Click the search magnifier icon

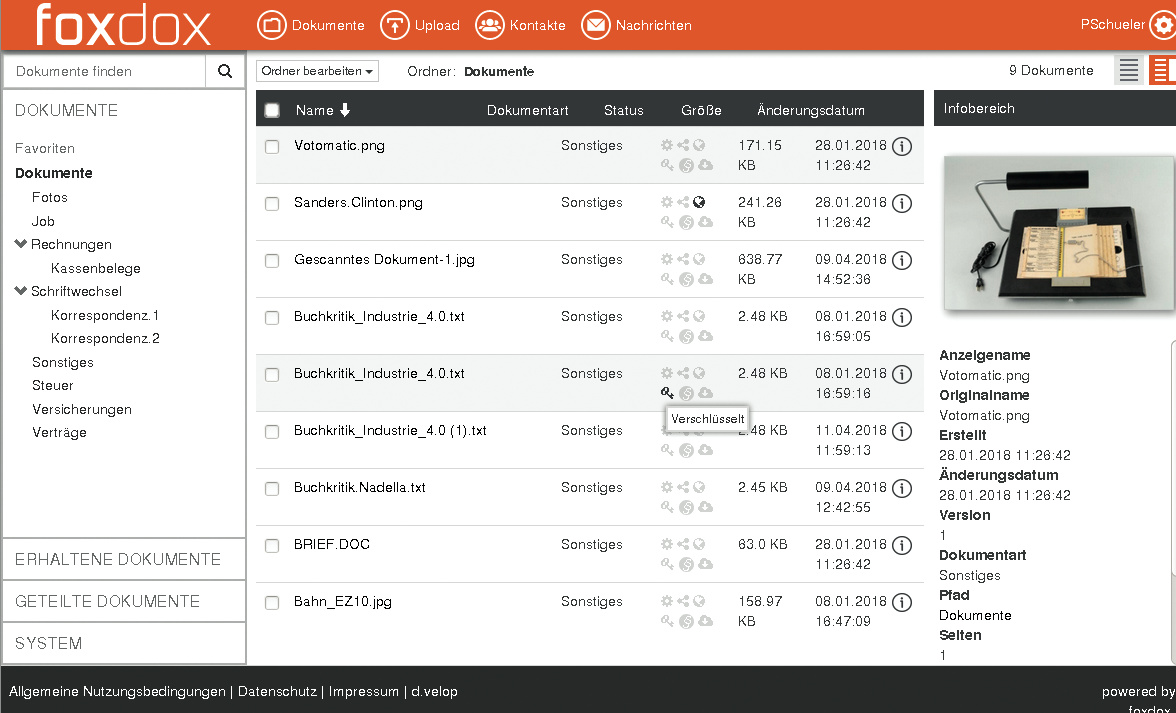pos(225,71)
